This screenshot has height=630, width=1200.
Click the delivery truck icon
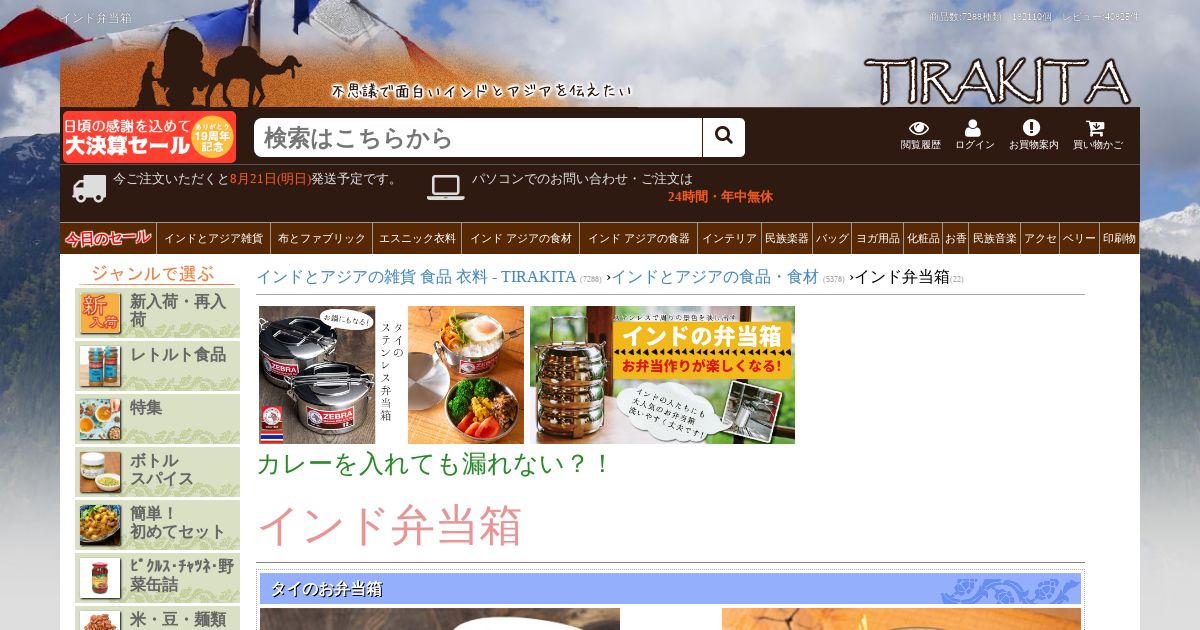point(89,188)
